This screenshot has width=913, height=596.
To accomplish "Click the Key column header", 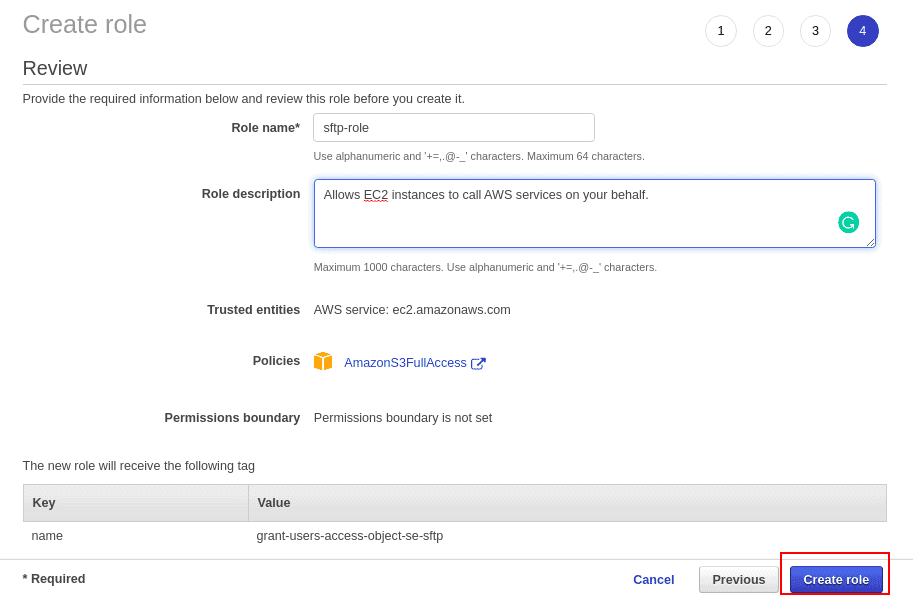I will click(136, 503).
